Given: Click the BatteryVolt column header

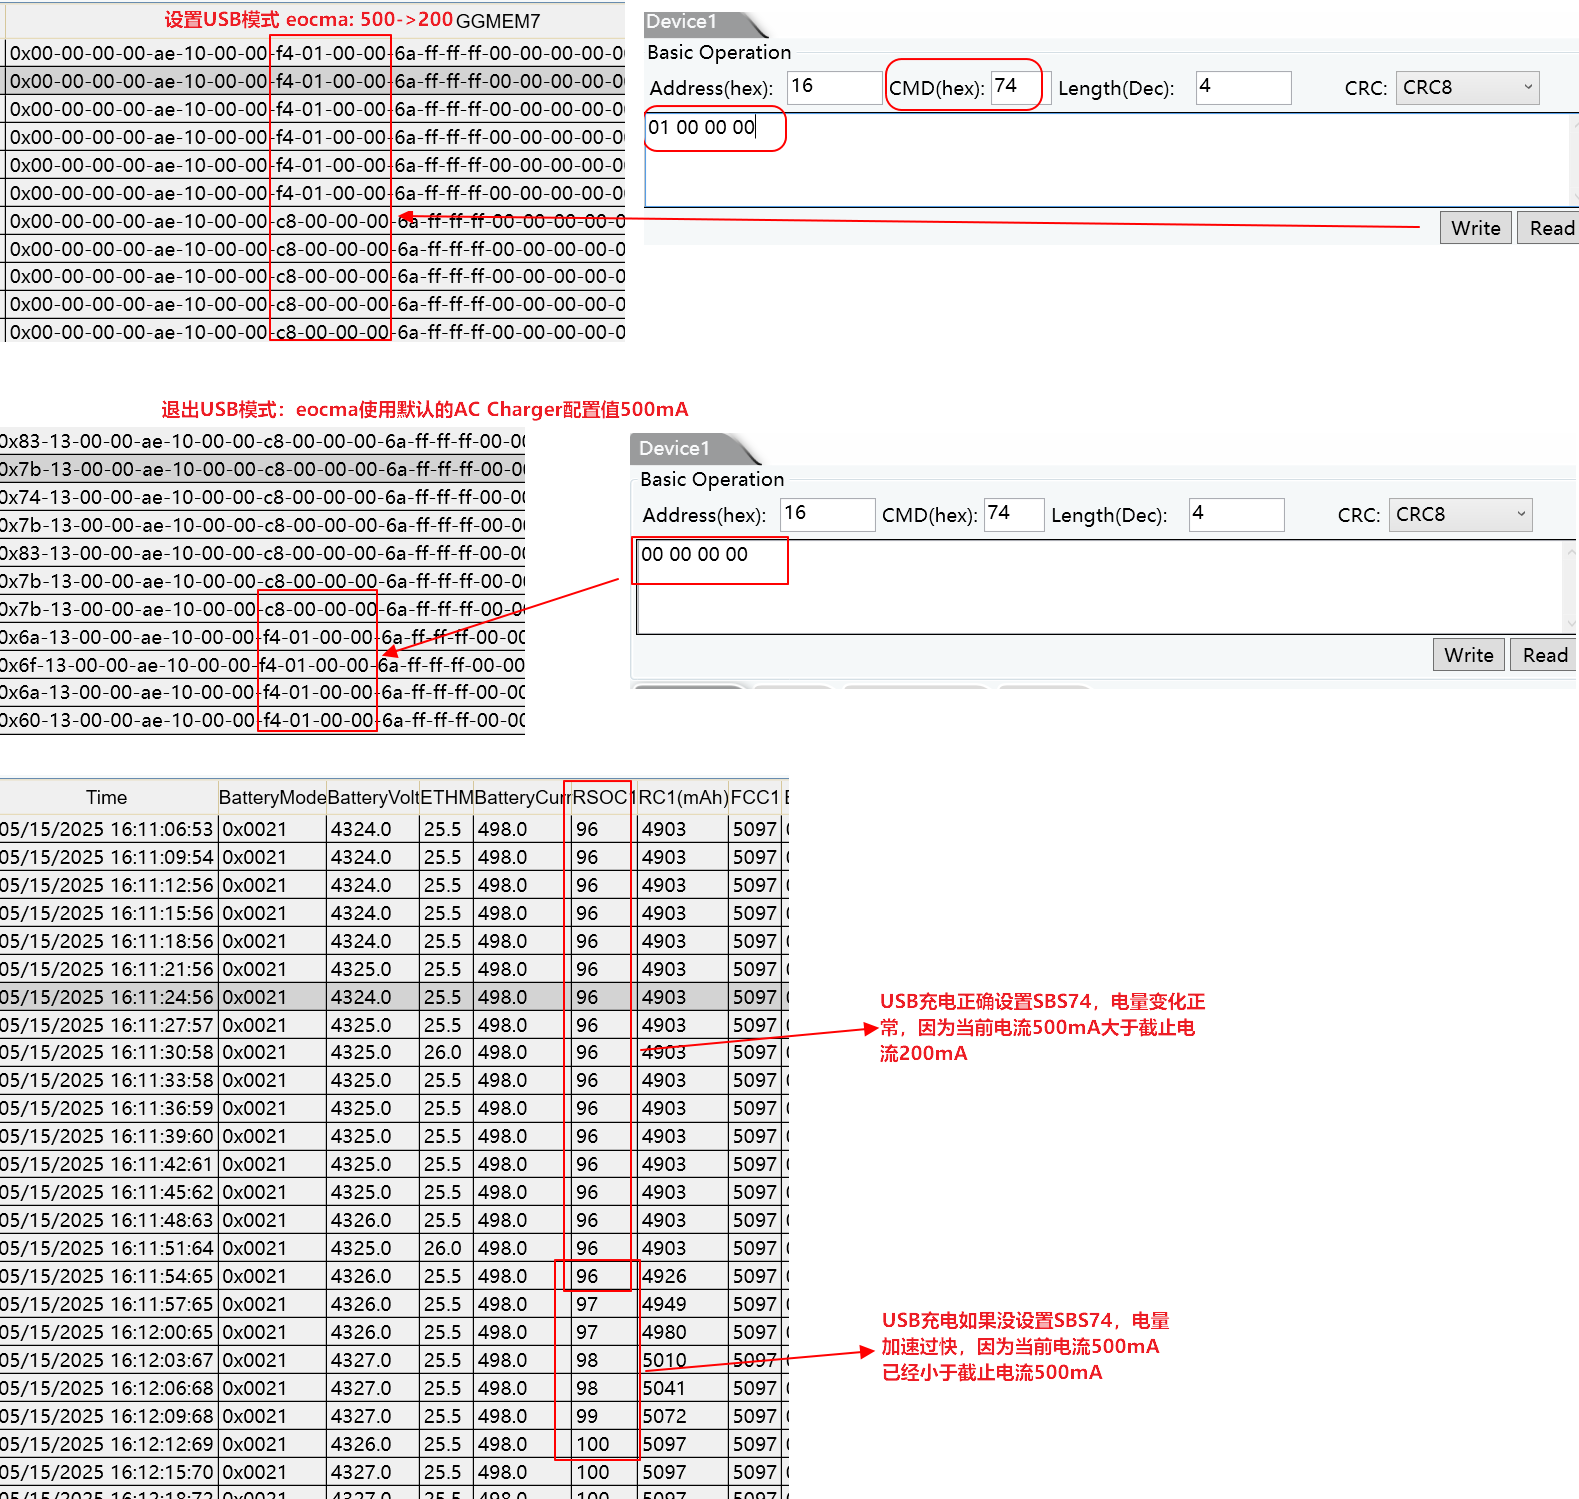Looking at the screenshot, I should pos(373,797).
